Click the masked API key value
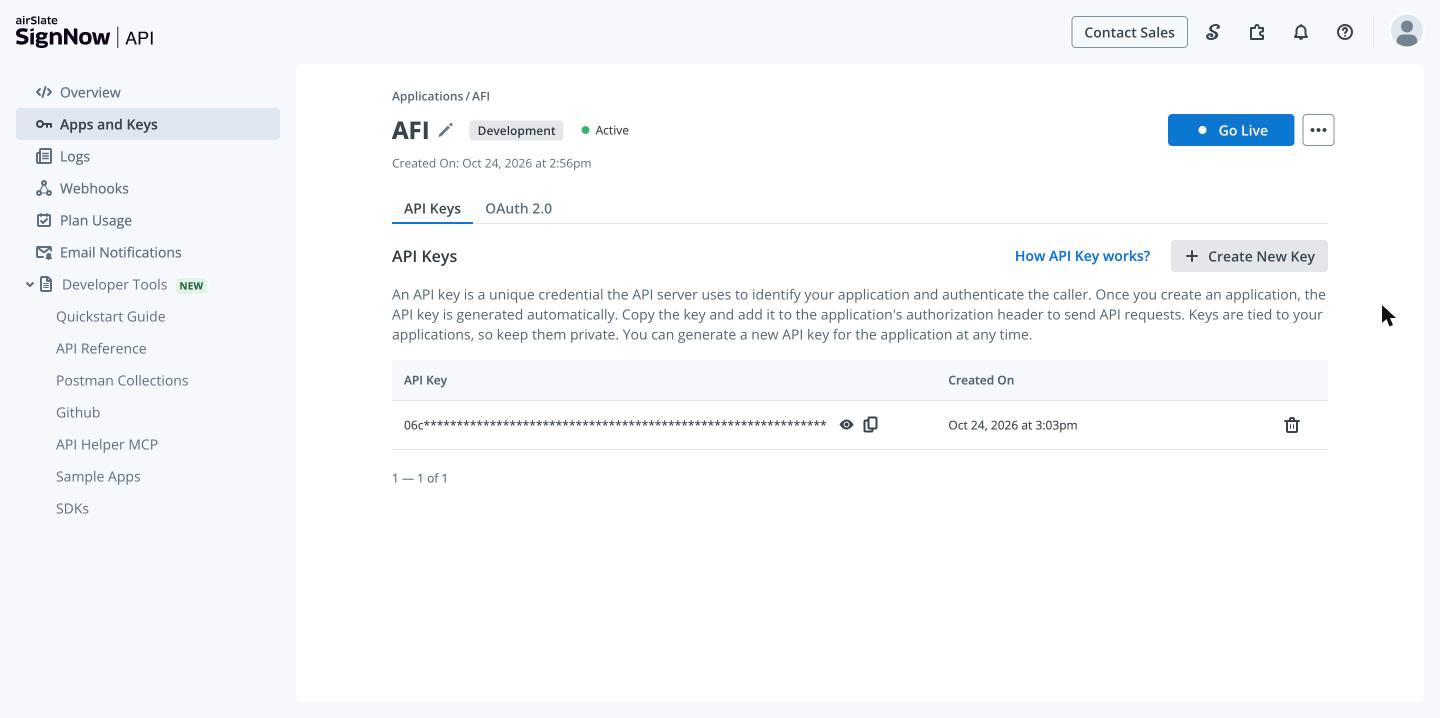This screenshot has height=718, width=1440. coord(615,425)
